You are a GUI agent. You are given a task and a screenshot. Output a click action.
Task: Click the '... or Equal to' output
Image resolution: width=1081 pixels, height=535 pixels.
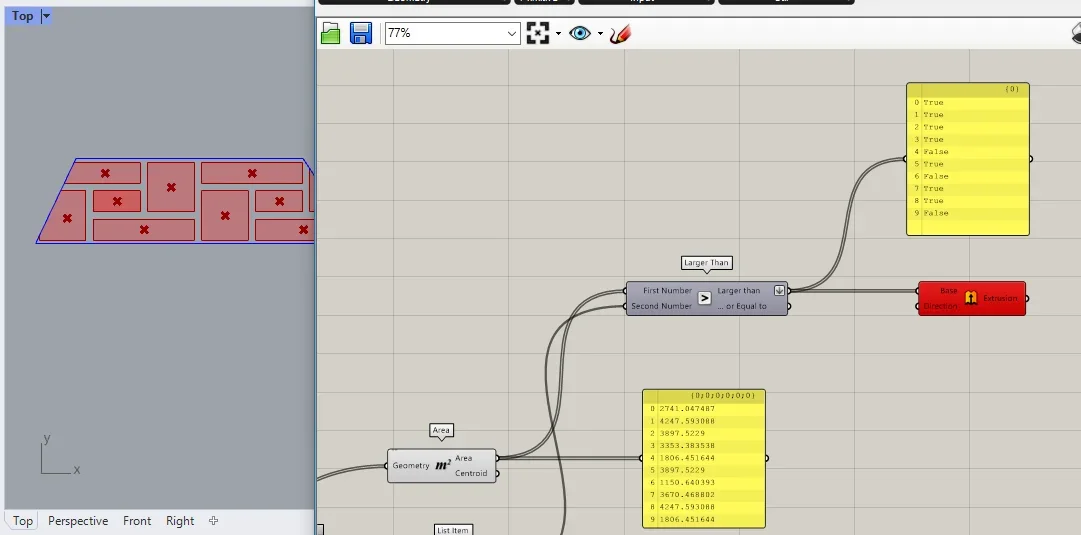coord(742,306)
